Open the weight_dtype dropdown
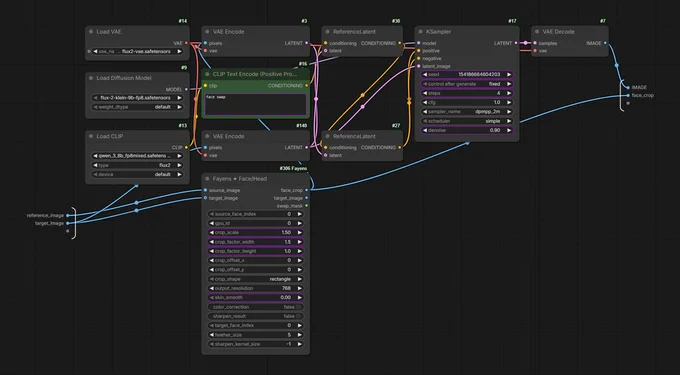The width and height of the screenshot is (680, 375). [x=137, y=107]
